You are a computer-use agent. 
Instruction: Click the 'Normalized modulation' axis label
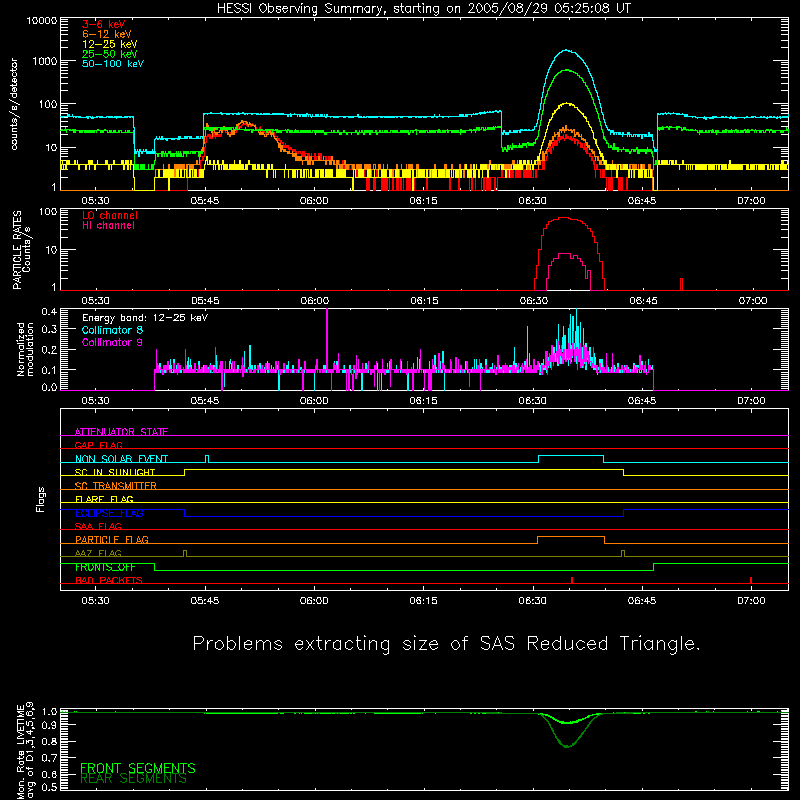(25, 349)
